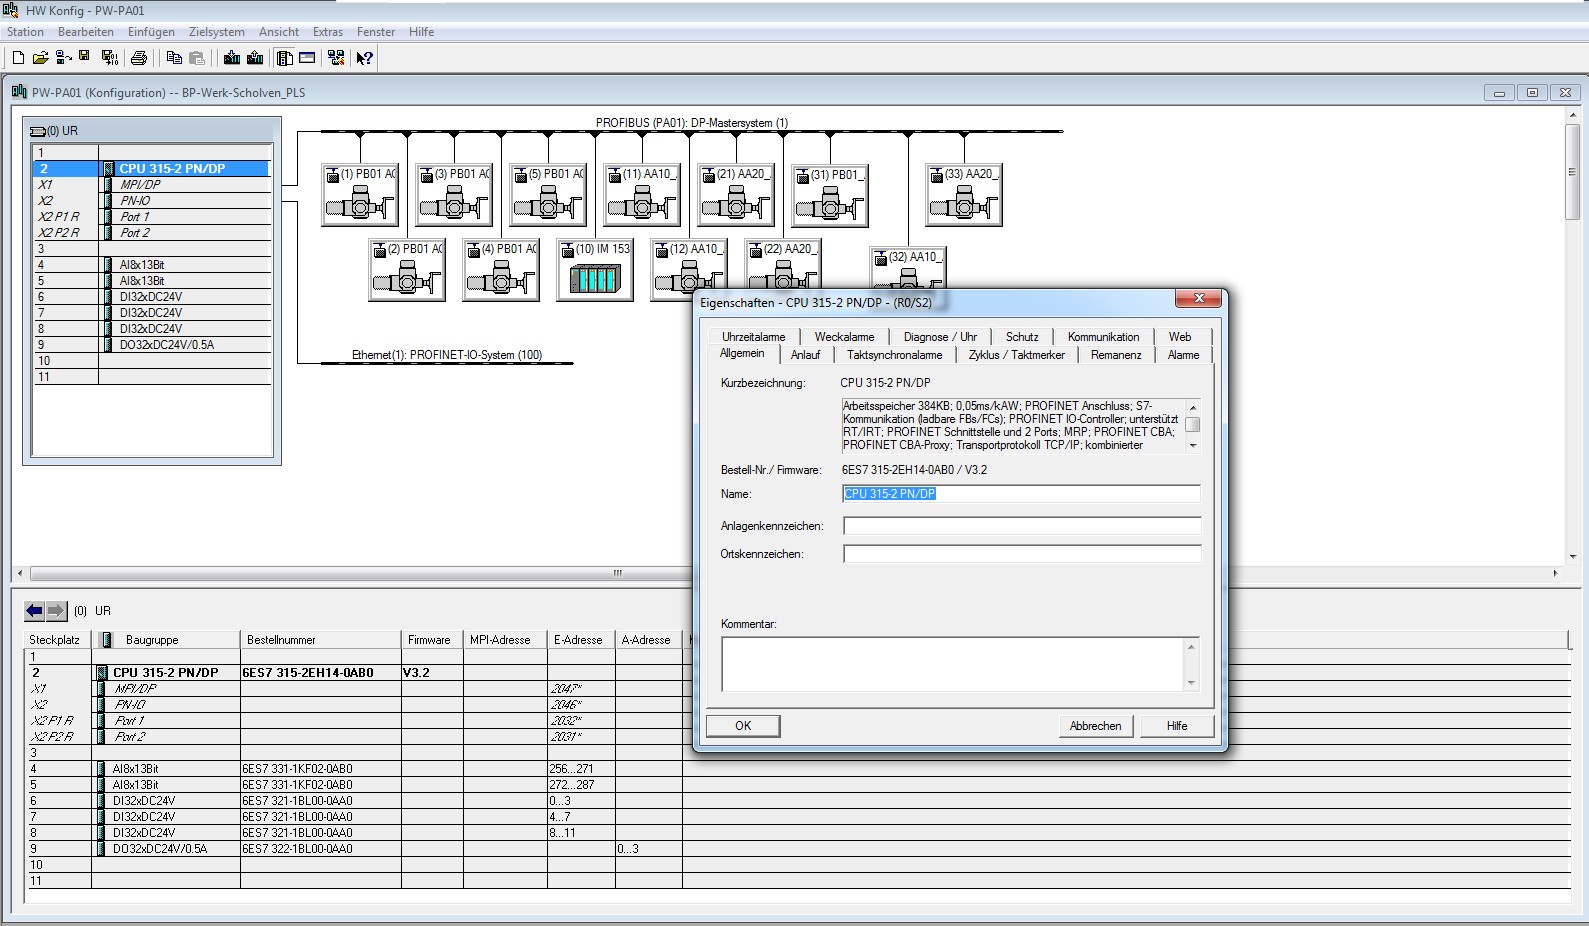This screenshot has height=926, width=1589.
Task: Click the Configure network toolbar icon
Action: (x=336, y=58)
